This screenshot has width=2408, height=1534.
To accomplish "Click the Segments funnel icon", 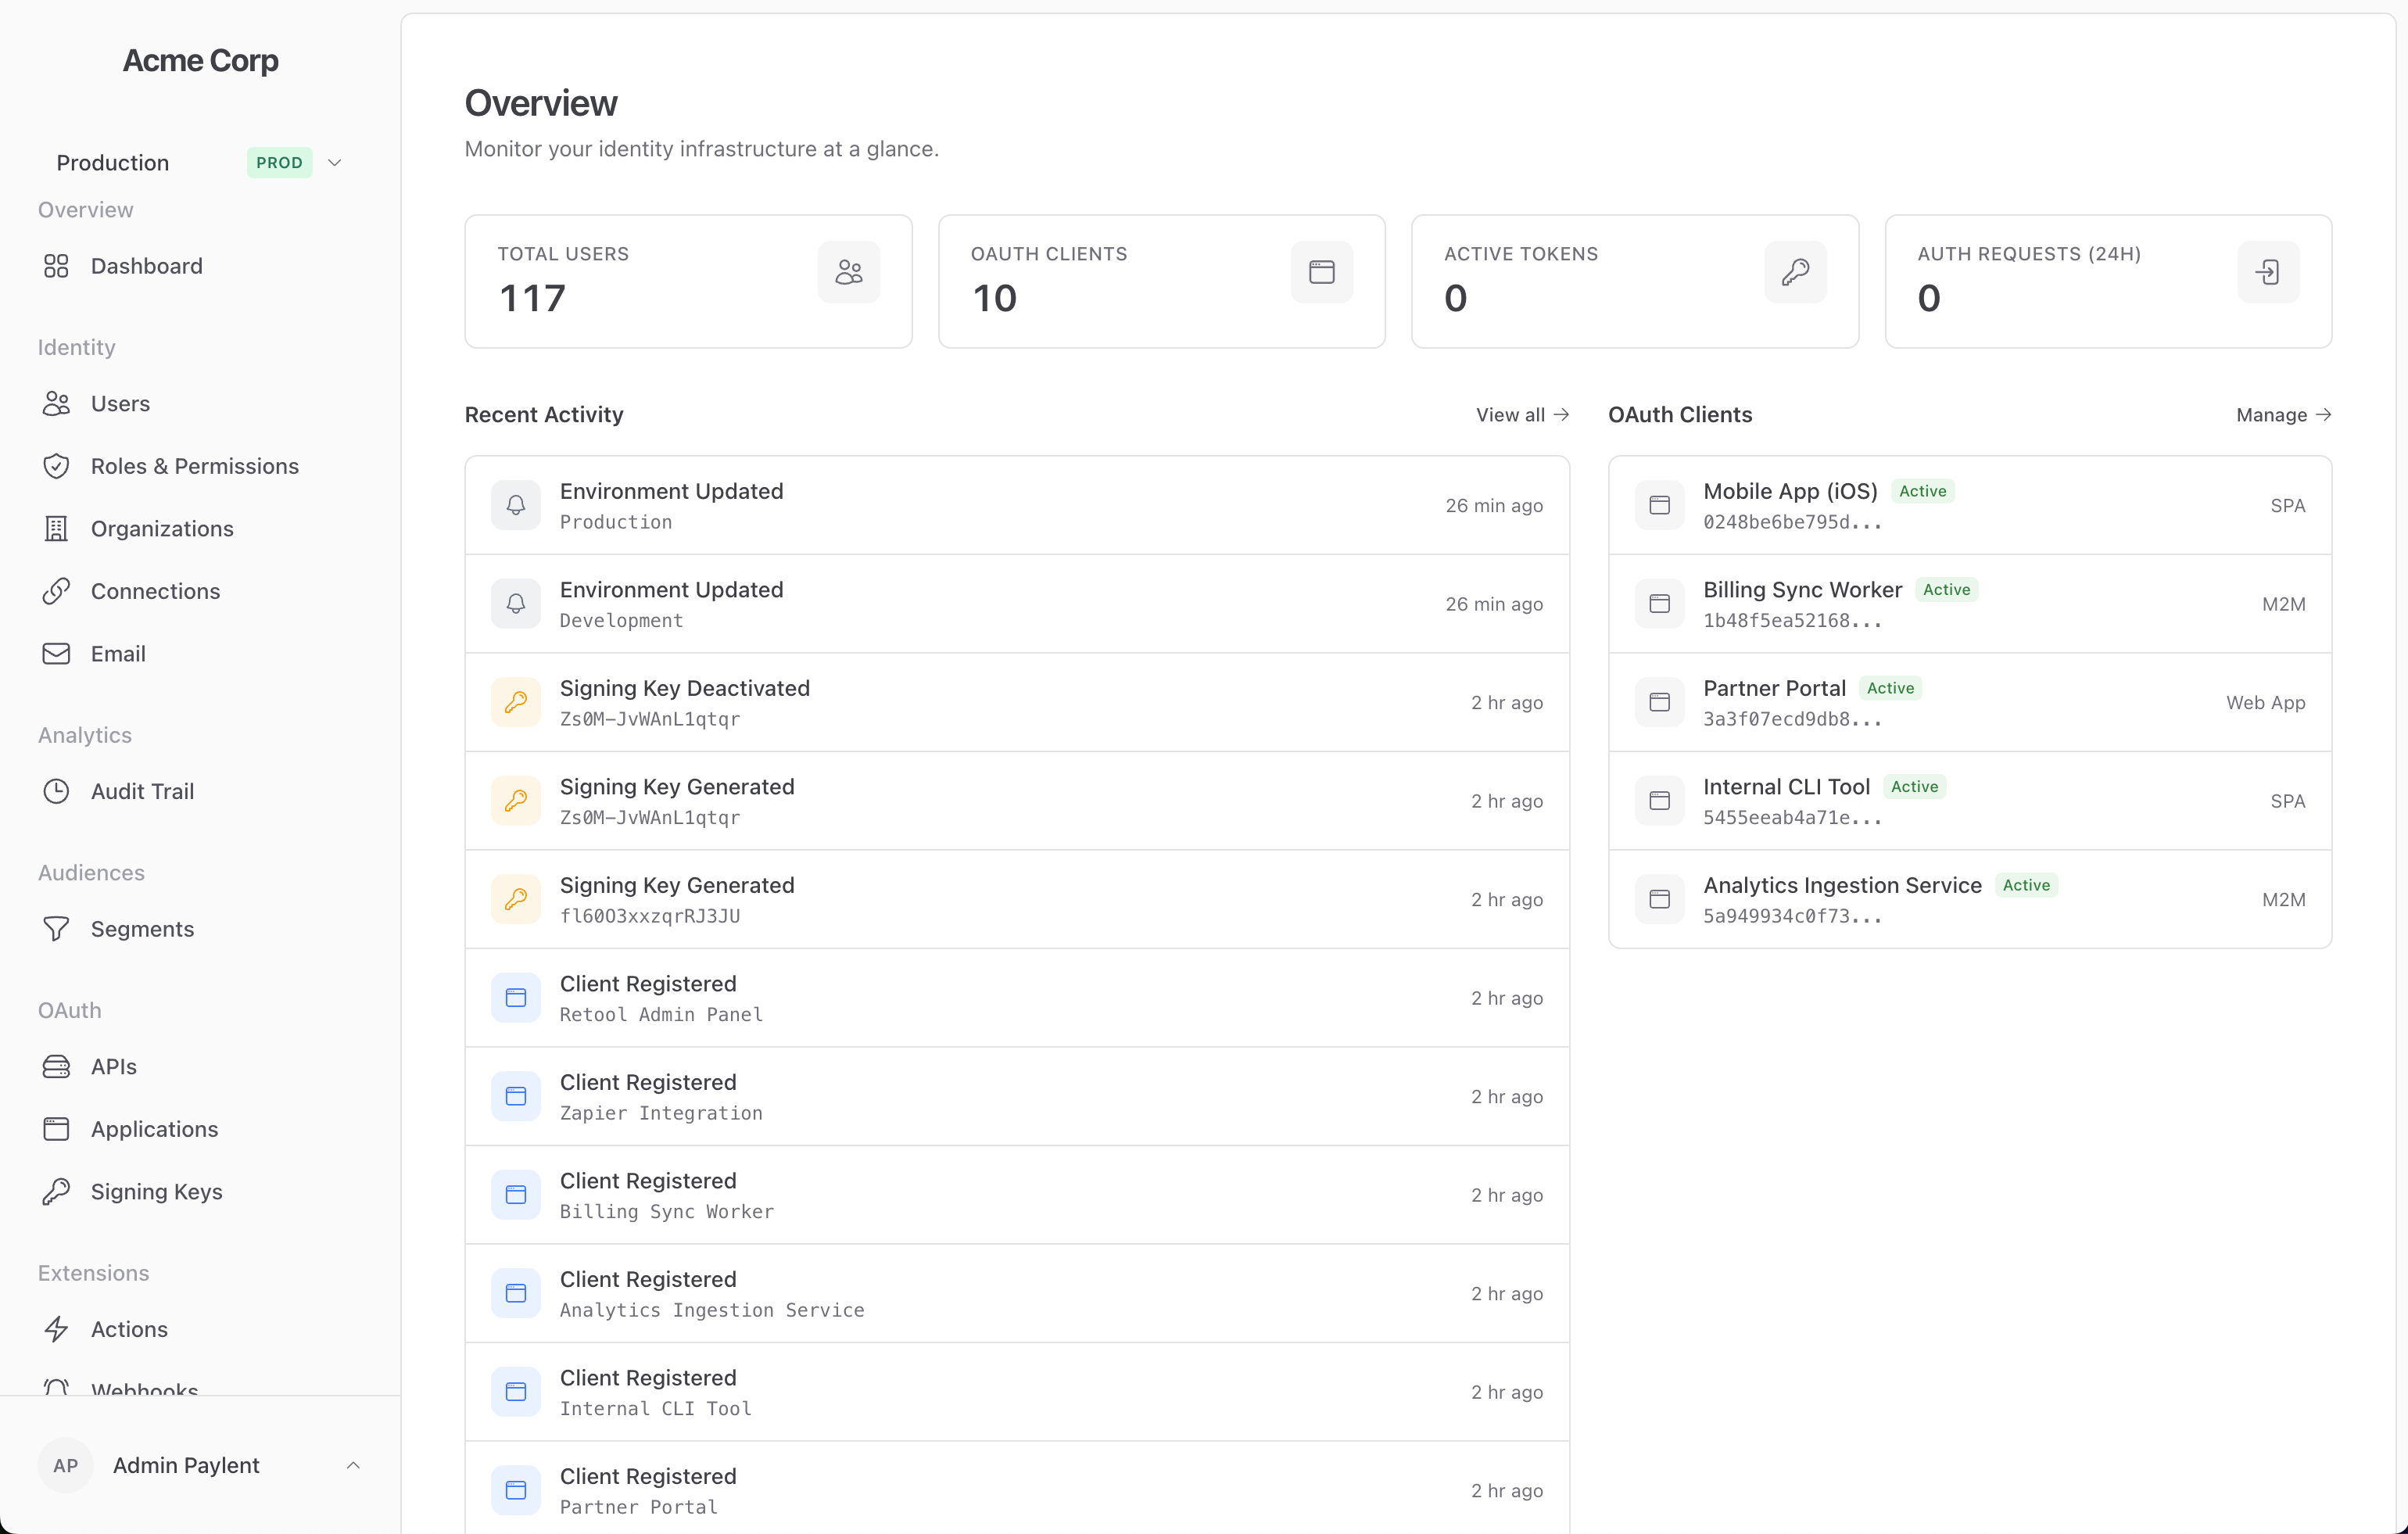I will [x=56, y=928].
